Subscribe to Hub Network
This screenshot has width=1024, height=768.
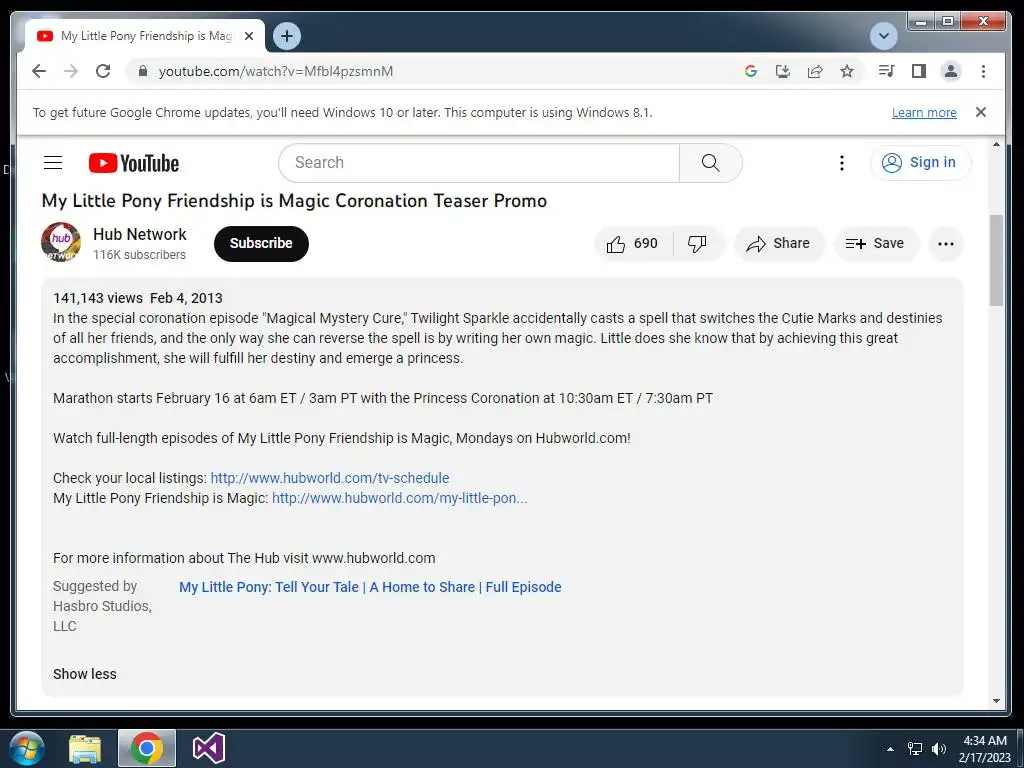click(x=261, y=244)
